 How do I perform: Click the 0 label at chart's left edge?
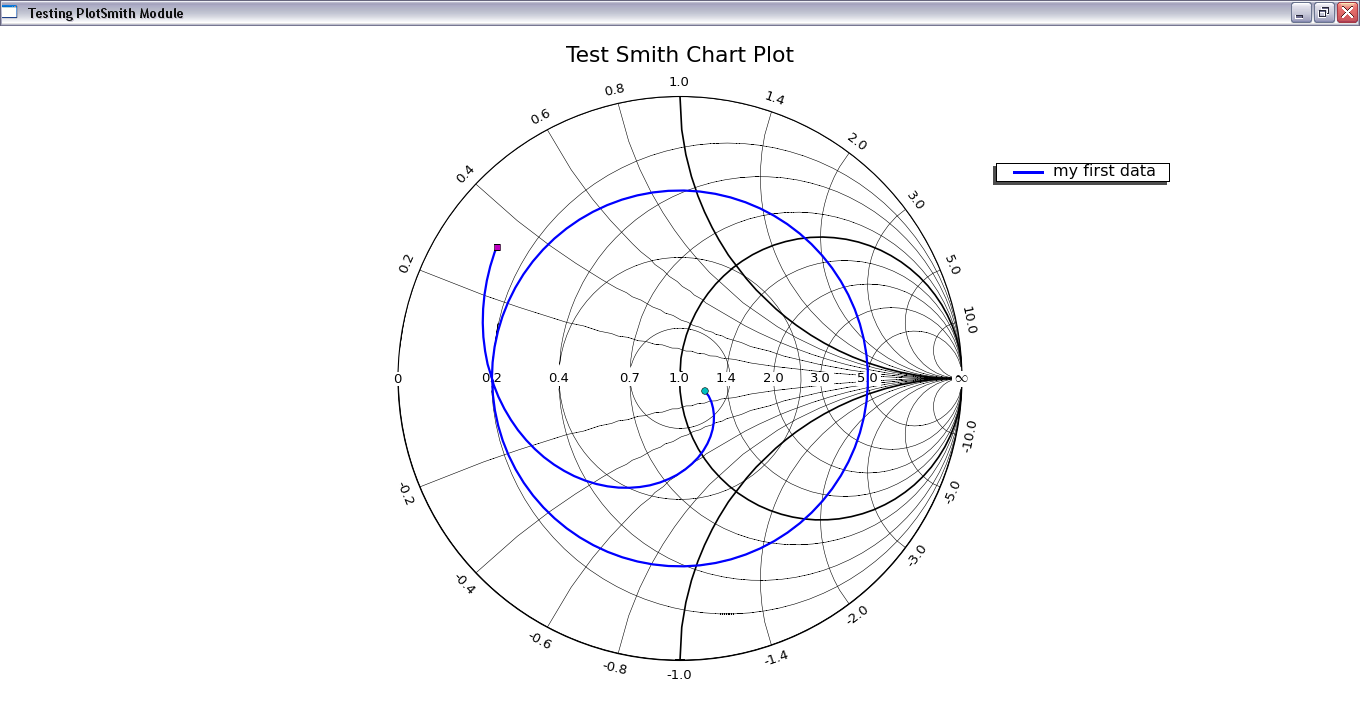(x=398, y=378)
